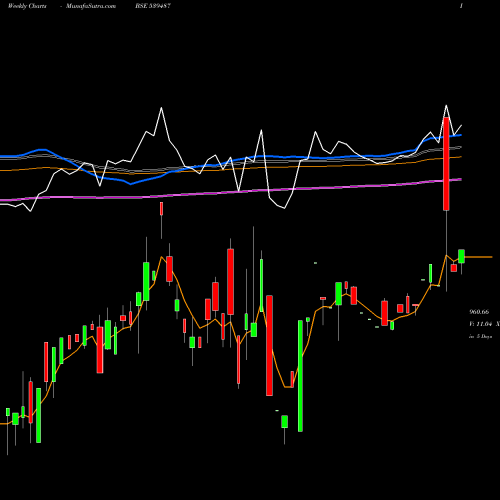
Task: Click the tall red candlestick at the latest spike
Action: (x=446, y=164)
